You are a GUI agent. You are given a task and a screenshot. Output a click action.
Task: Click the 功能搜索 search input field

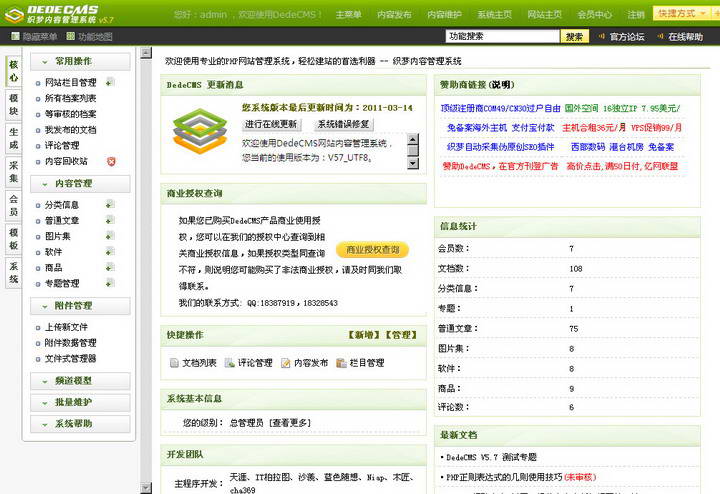(x=500, y=36)
